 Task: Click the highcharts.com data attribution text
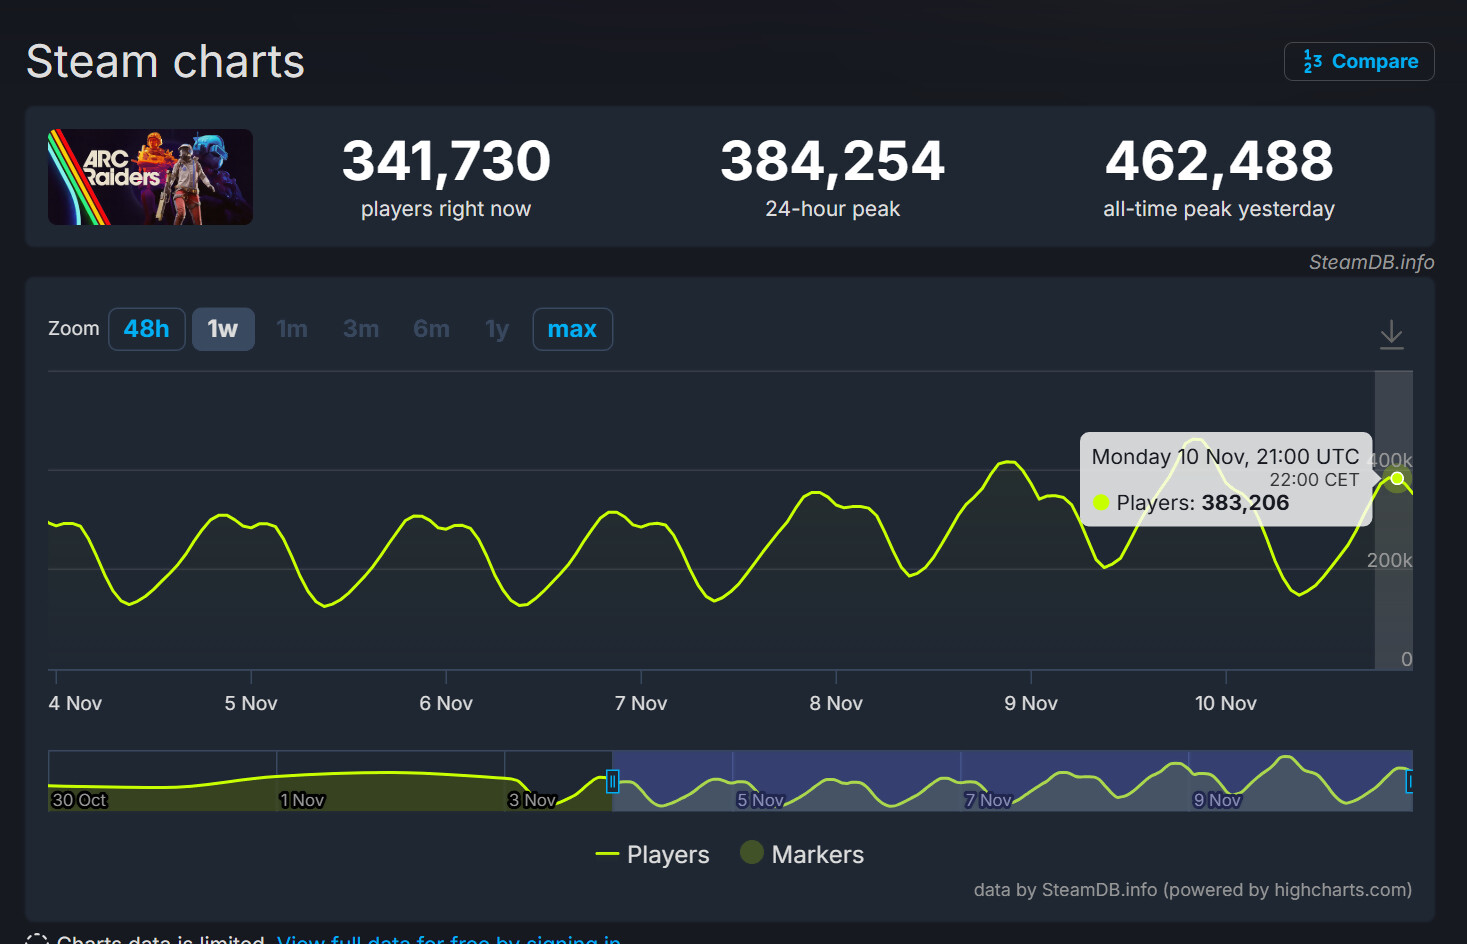coord(1192,890)
